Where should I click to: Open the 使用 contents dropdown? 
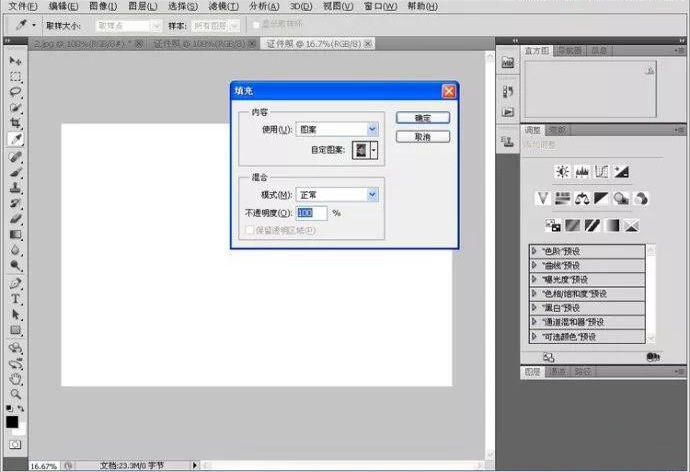(x=338, y=129)
